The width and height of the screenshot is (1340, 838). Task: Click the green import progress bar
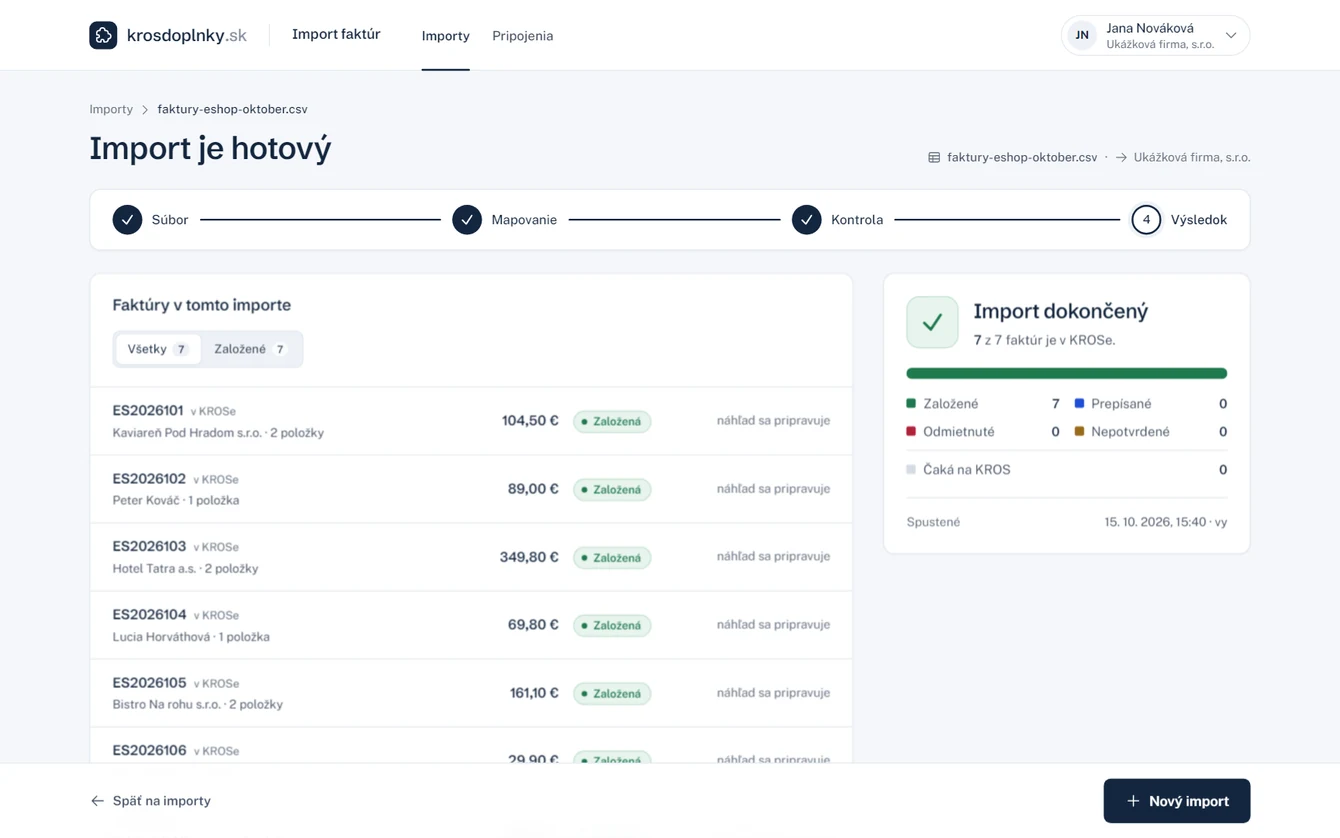coord(1067,373)
